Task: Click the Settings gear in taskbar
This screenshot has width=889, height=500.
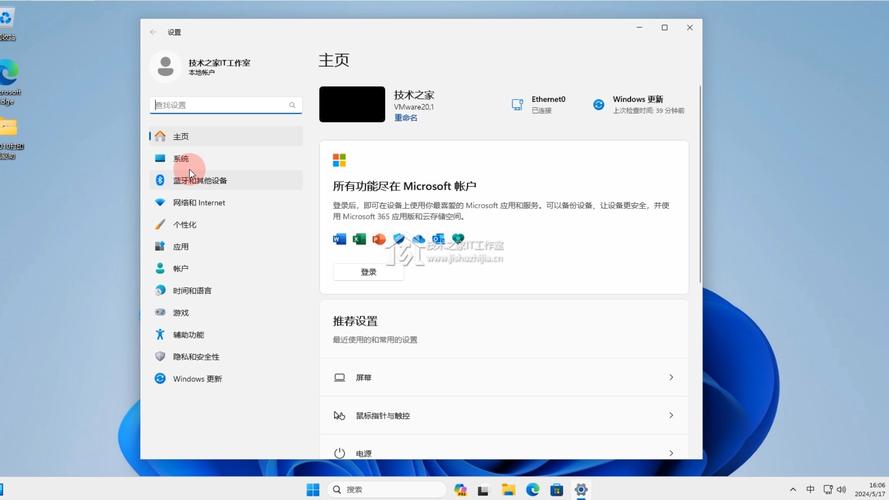Action: [x=581, y=489]
